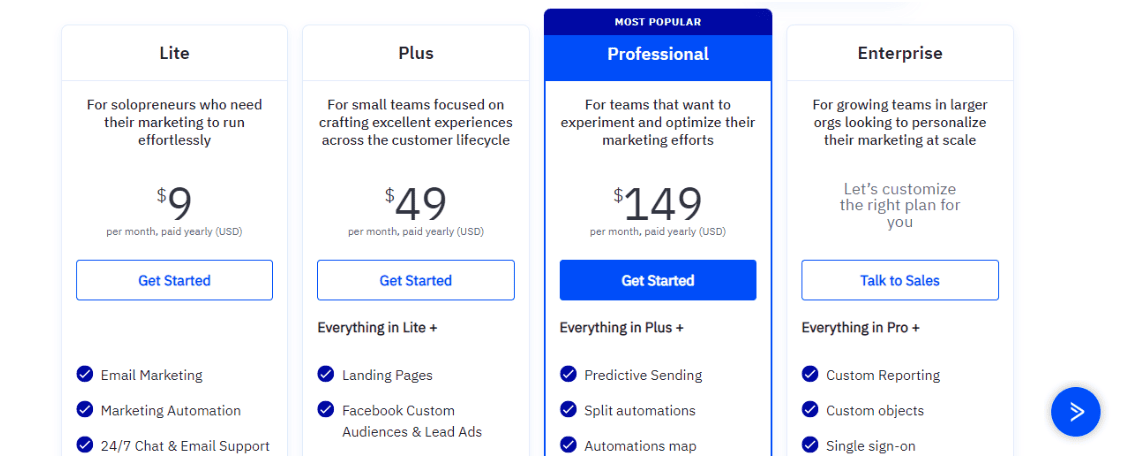Select the Professional plan header
Screen dimensions: 1124x466
pyautogui.click(x=658, y=54)
